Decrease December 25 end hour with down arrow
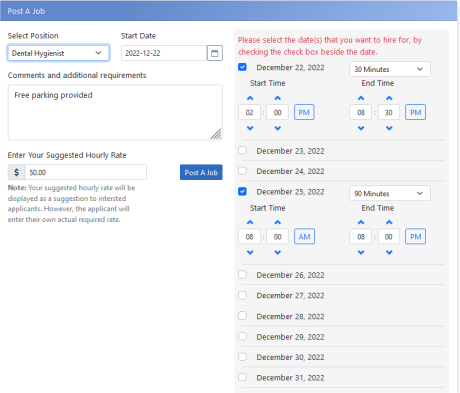 (x=361, y=252)
